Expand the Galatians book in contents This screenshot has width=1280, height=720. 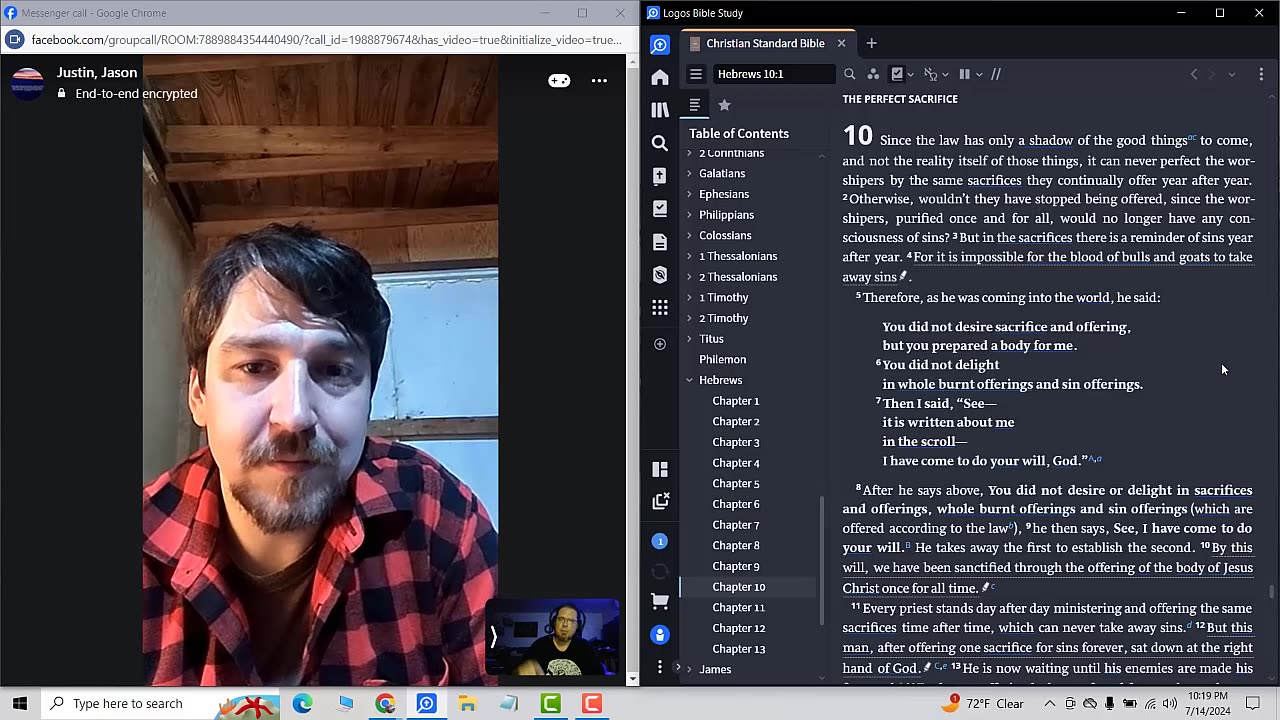(x=689, y=173)
